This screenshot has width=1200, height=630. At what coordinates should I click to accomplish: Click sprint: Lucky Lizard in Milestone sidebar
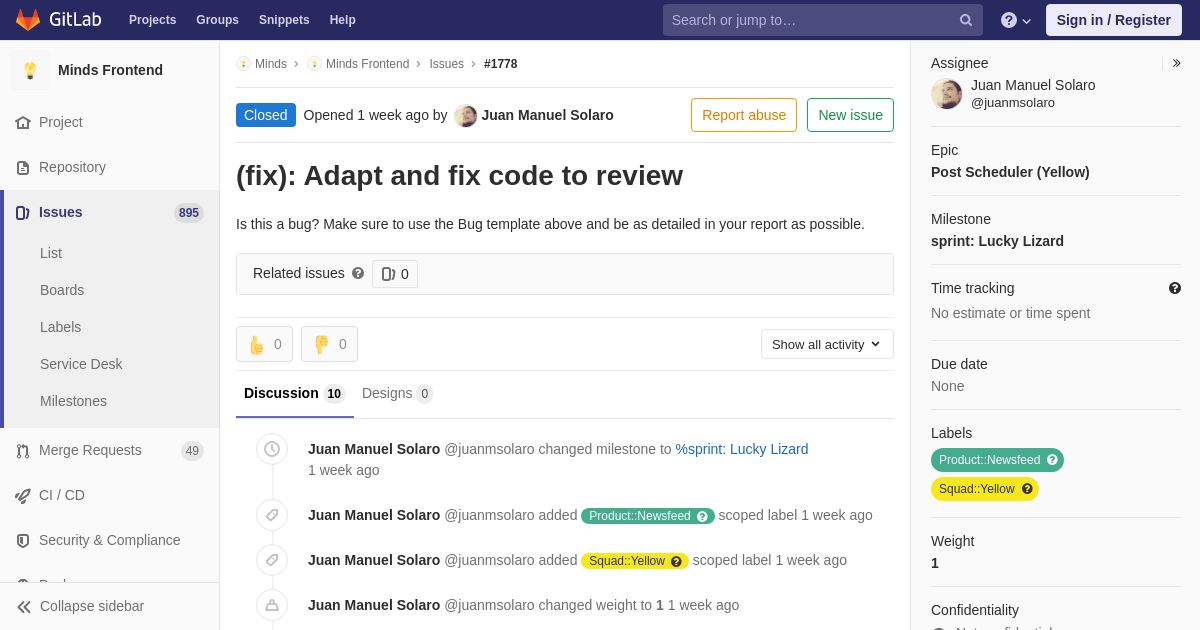click(997, 241)
